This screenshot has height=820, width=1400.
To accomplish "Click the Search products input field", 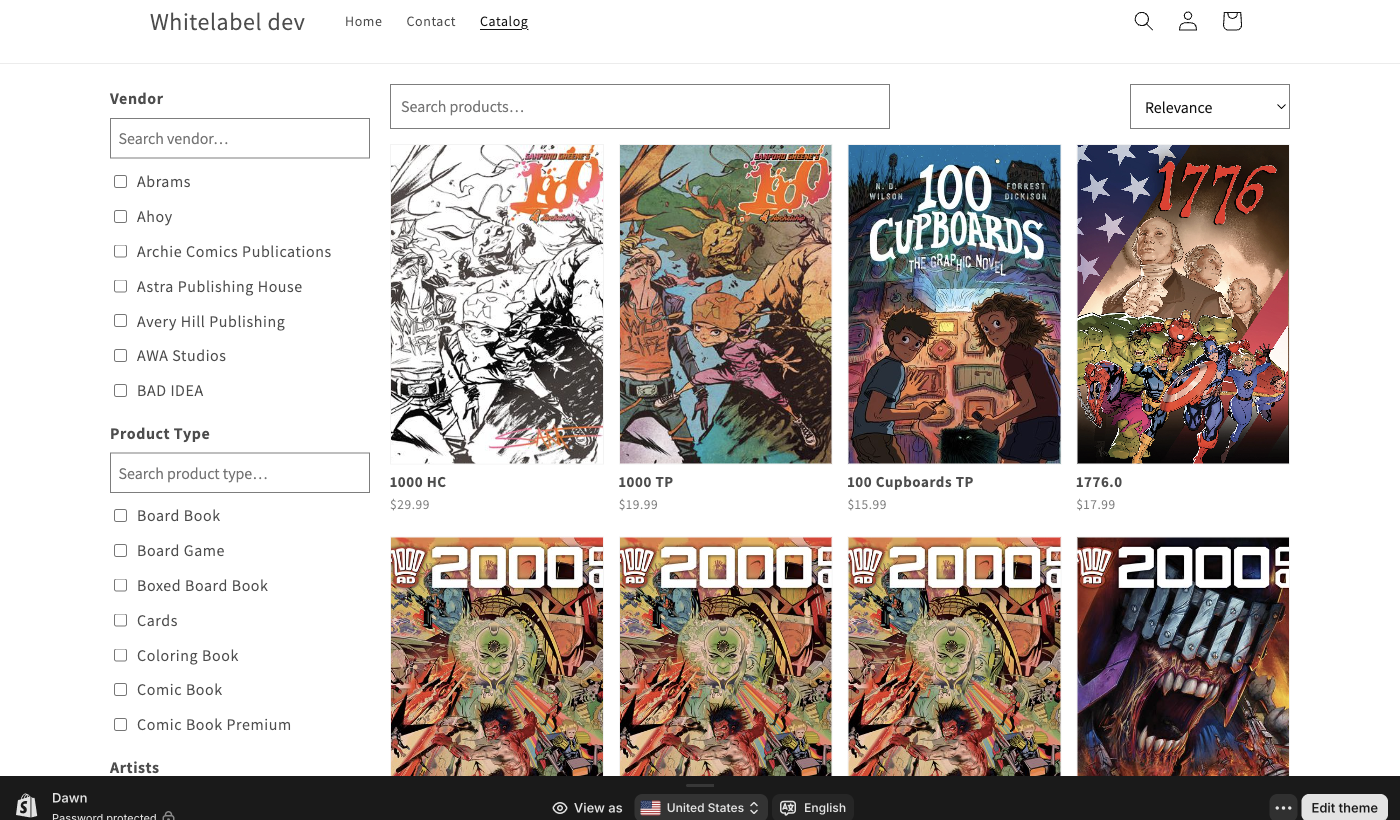I will 640,106.
